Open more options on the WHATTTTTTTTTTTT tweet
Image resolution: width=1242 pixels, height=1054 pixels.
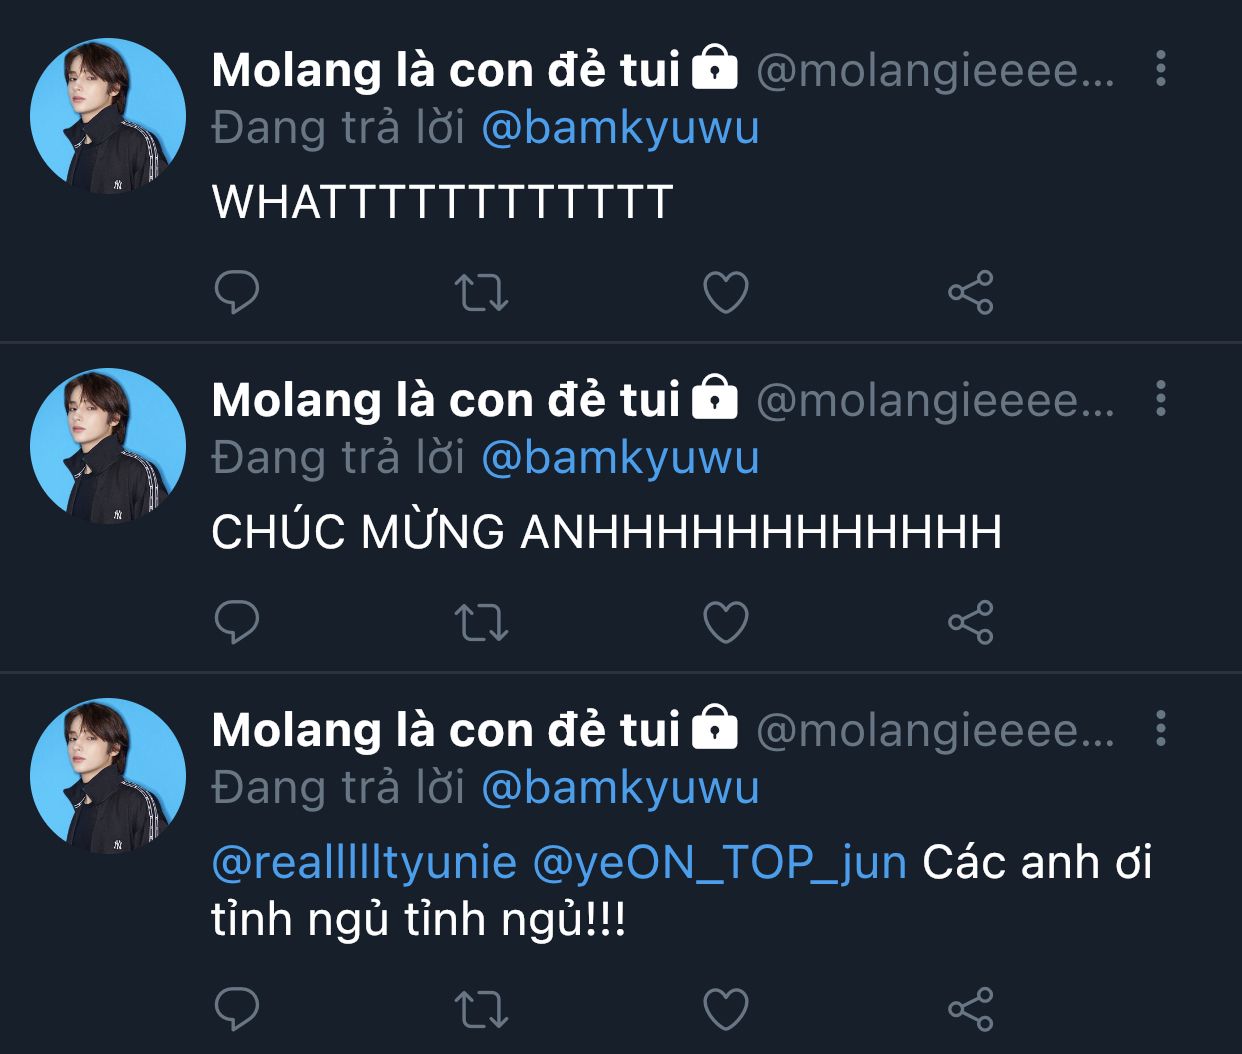pos(1160,68)
